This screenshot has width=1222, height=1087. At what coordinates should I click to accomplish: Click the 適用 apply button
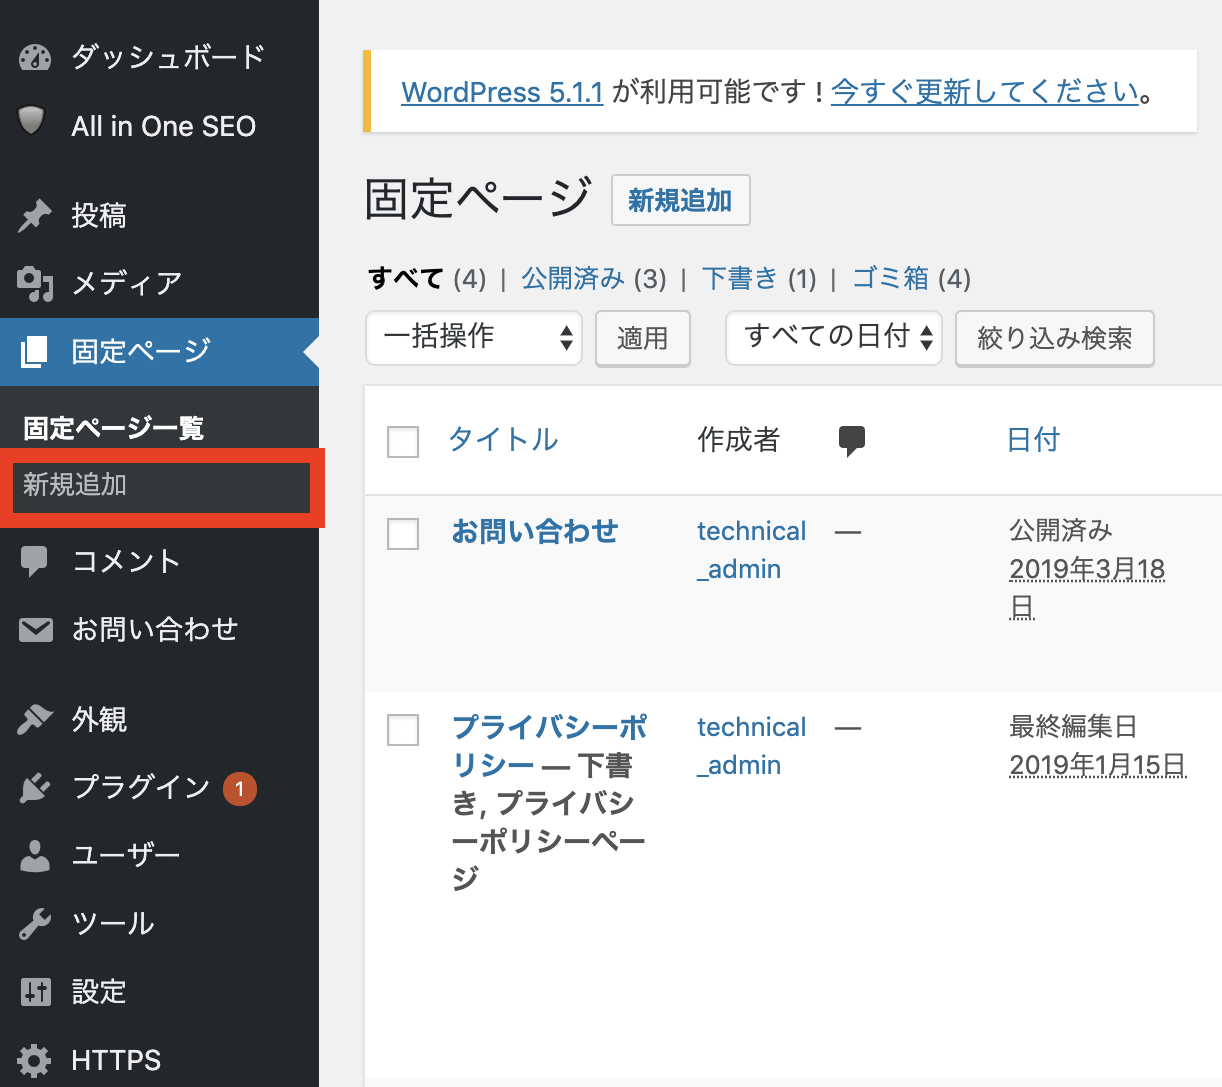coord(642,339)
